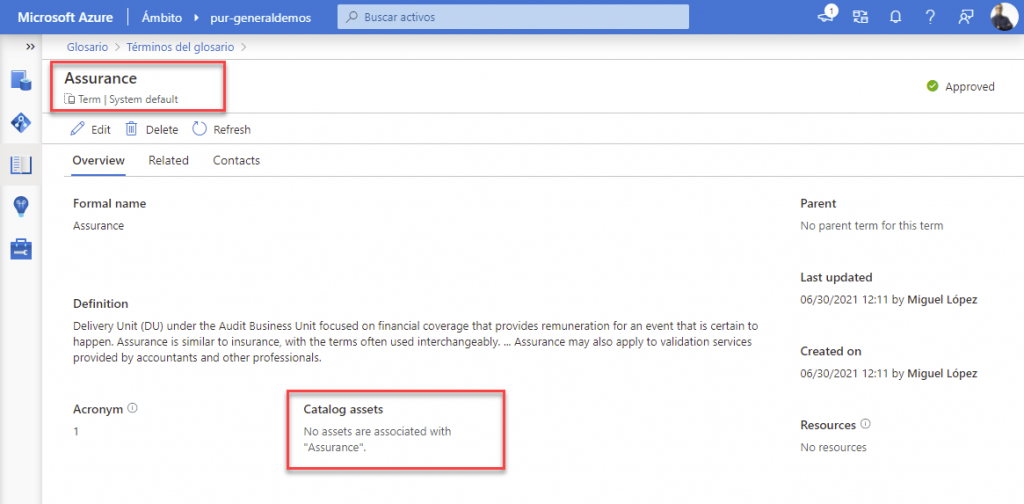
Task: Open the feedback person icon
Action: 965,17
